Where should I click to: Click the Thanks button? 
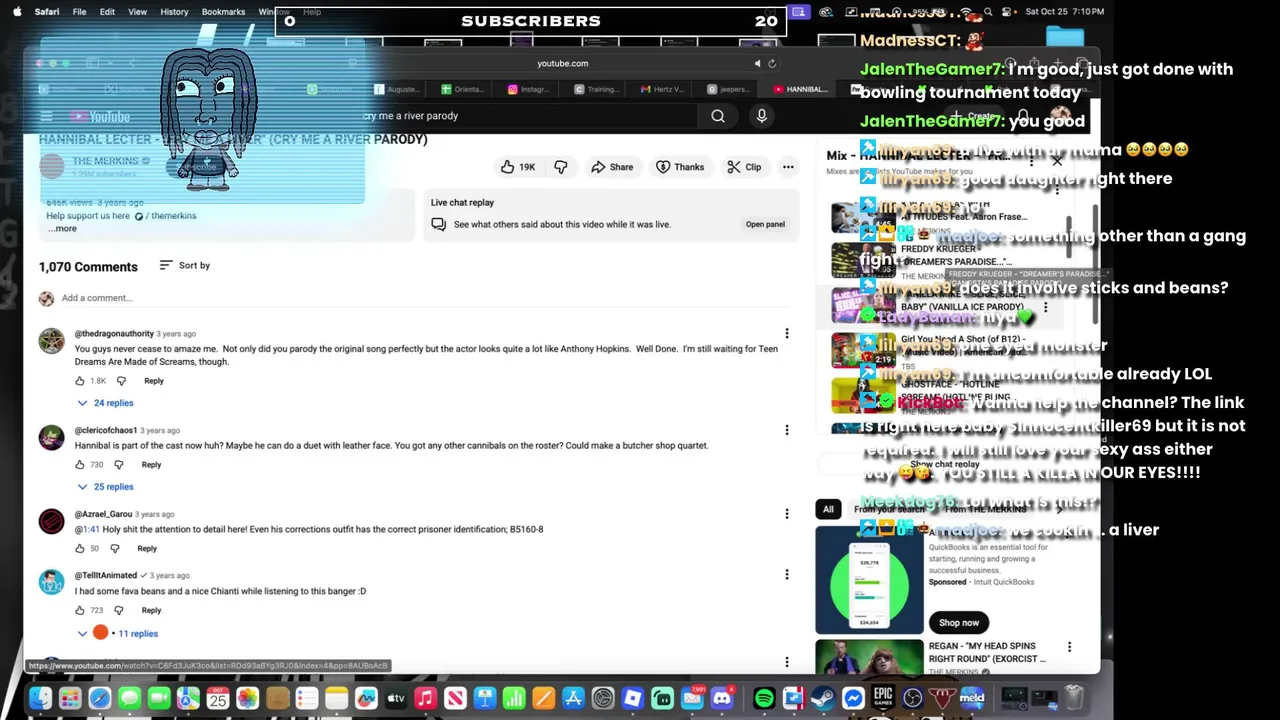680,167
